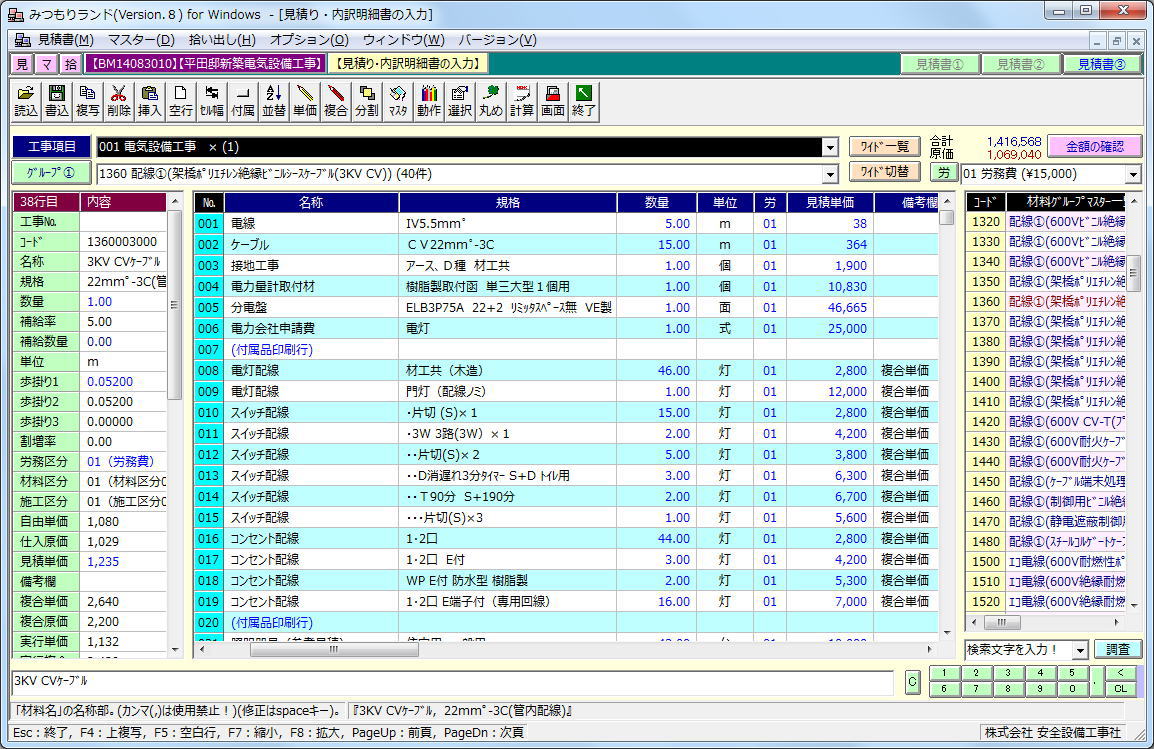Click the 終了 (exit) toolbar icon
The width and height of the screenshot is (1154, 749).
(583, 101)
